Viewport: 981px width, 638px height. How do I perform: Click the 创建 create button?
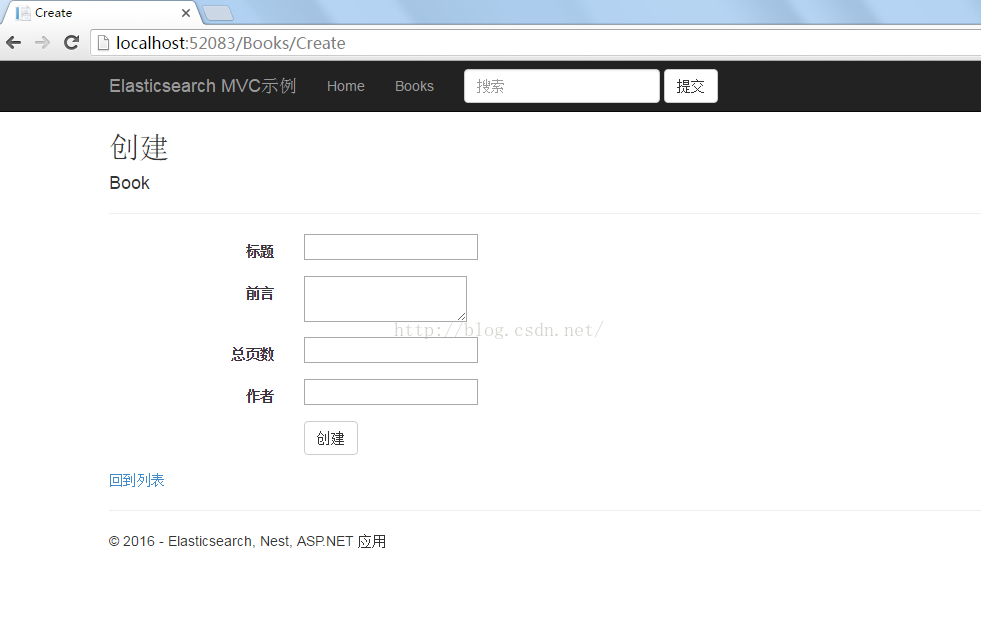[331, 438]
